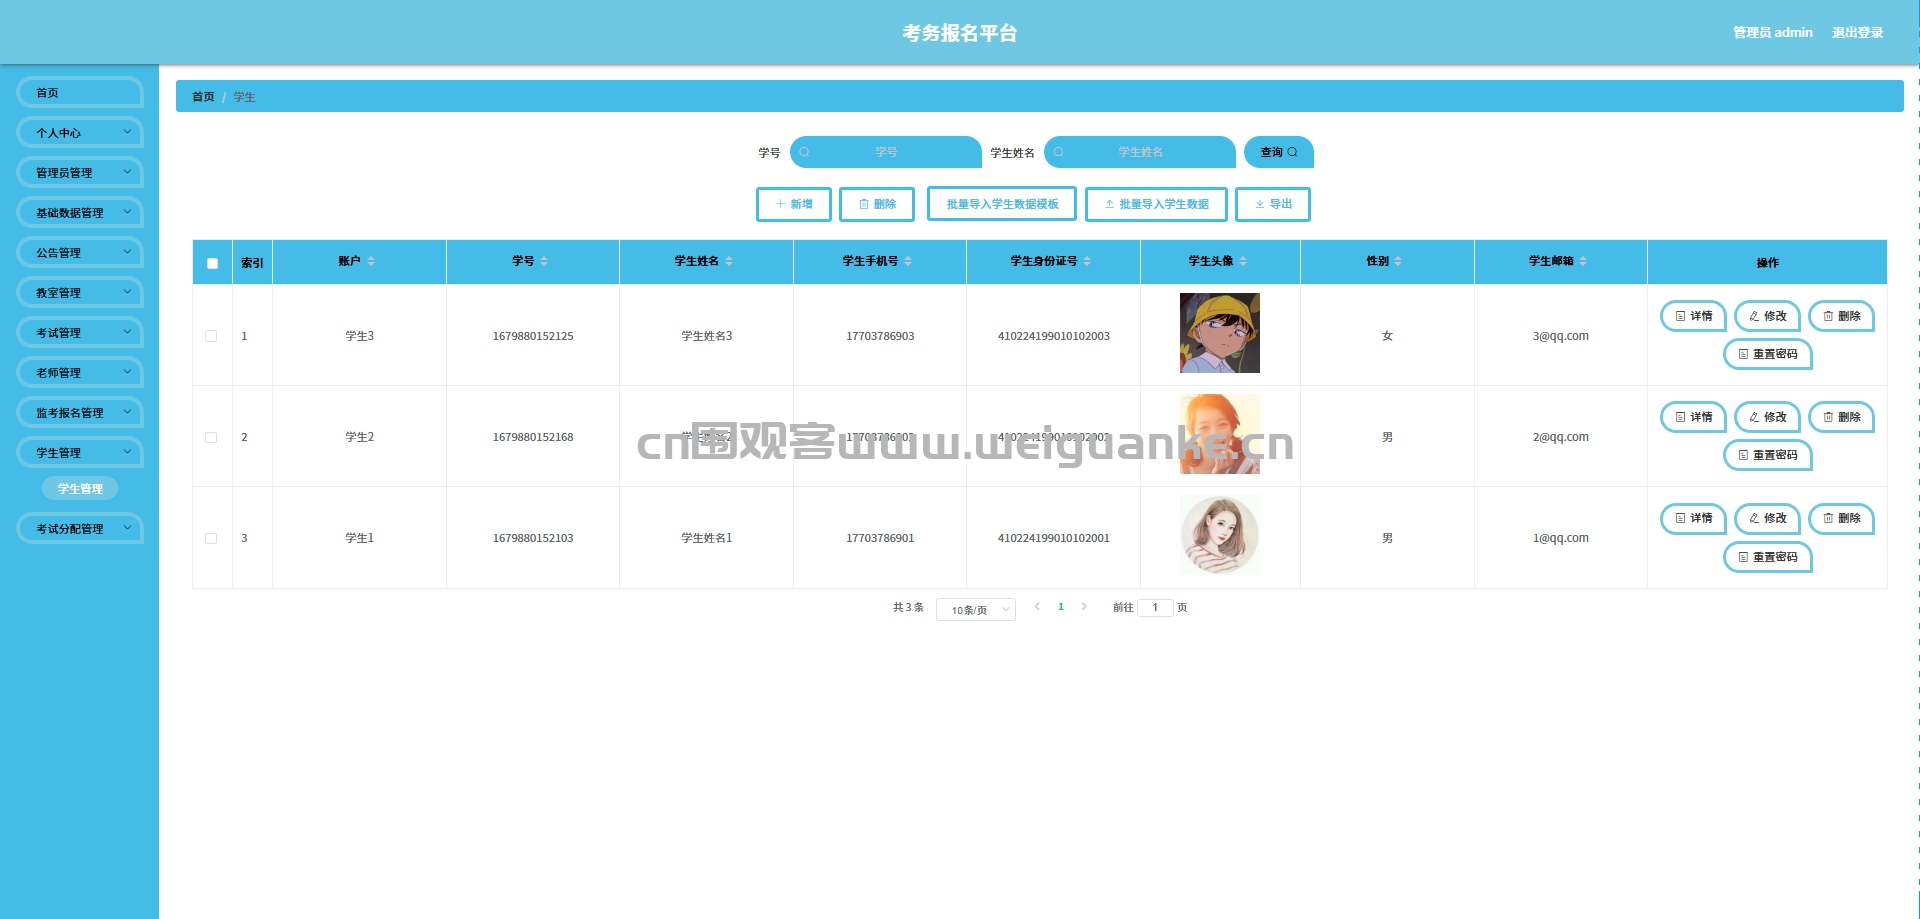This screenshot has width=1920, height=919.
Task: Click the 前往 page number input
Action: click(1155, 607)
